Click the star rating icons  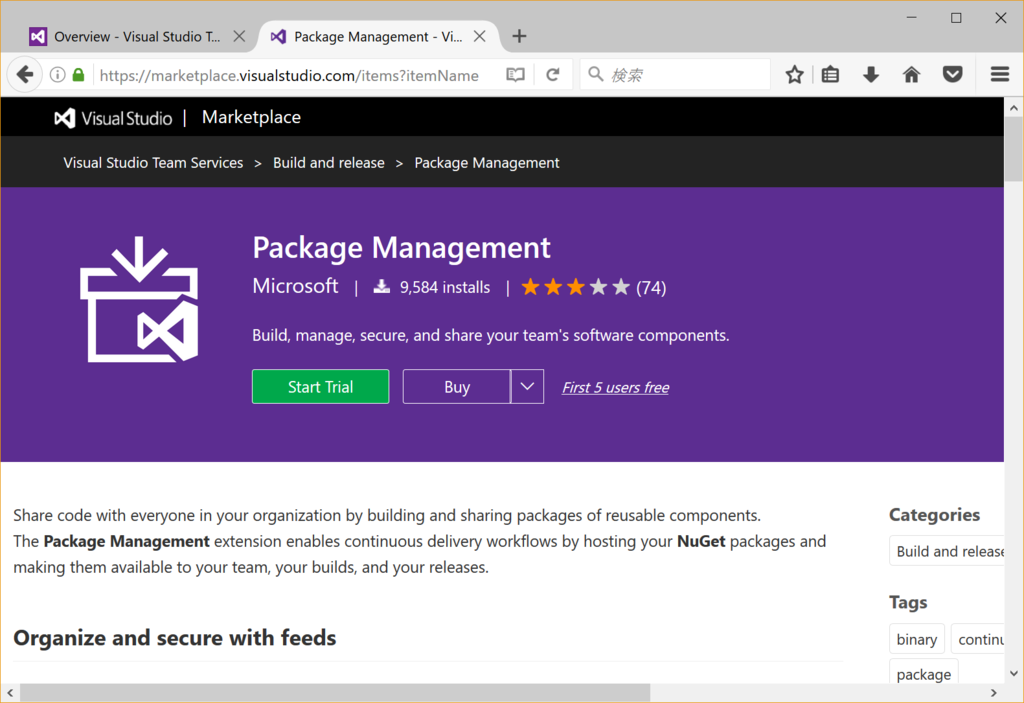click(575, 287)
